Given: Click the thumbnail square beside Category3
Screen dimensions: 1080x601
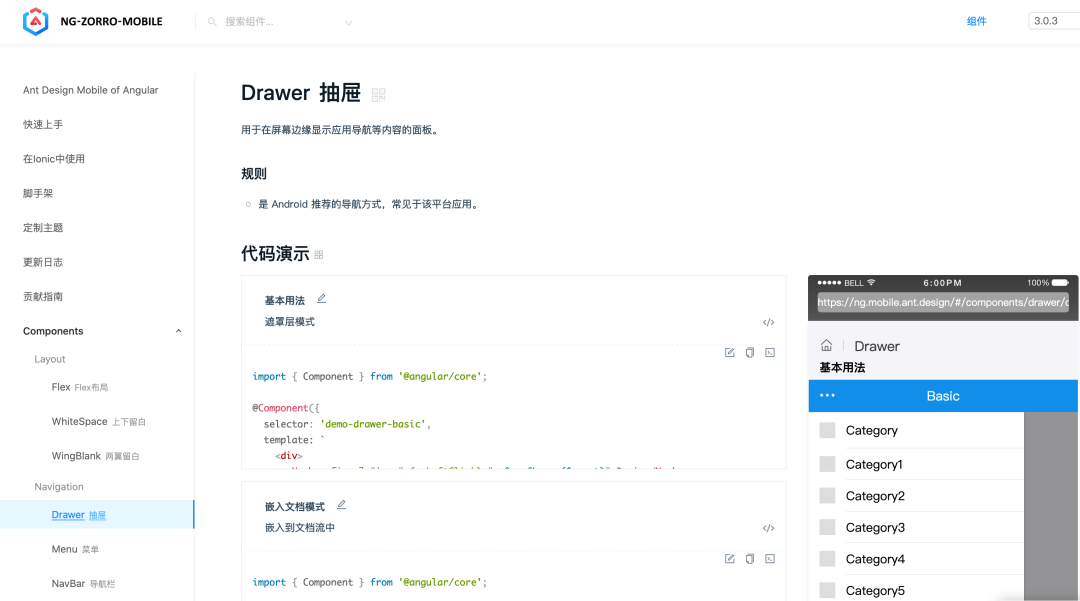Looking at the screenshot, I should tap(827, 527).
